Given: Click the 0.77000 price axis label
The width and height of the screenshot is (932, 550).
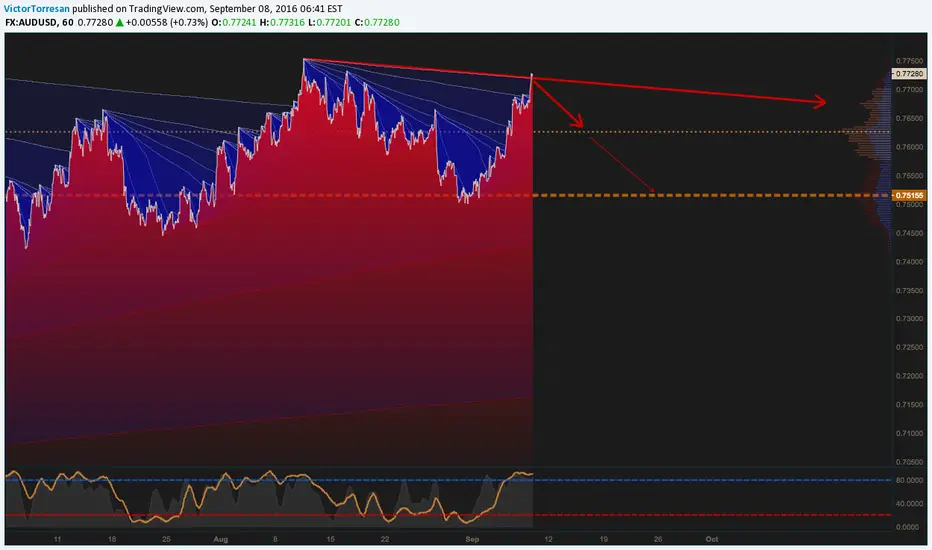Looking at the screenshot, I should click(x=909, y=90).
